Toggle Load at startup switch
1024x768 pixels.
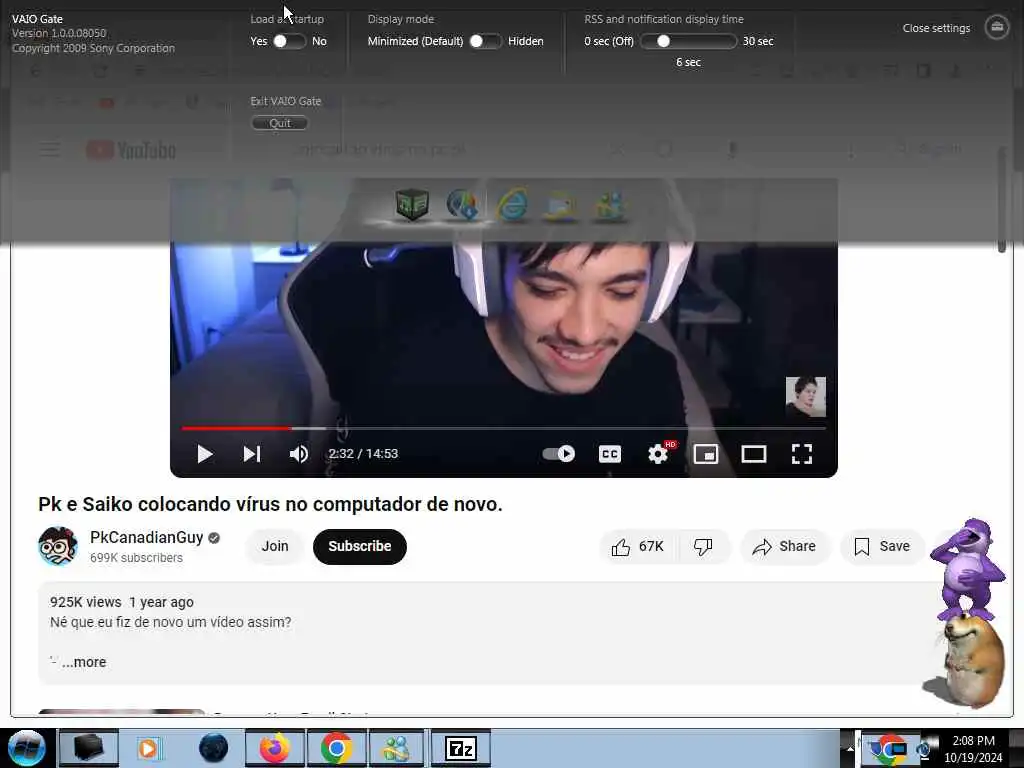289,41
